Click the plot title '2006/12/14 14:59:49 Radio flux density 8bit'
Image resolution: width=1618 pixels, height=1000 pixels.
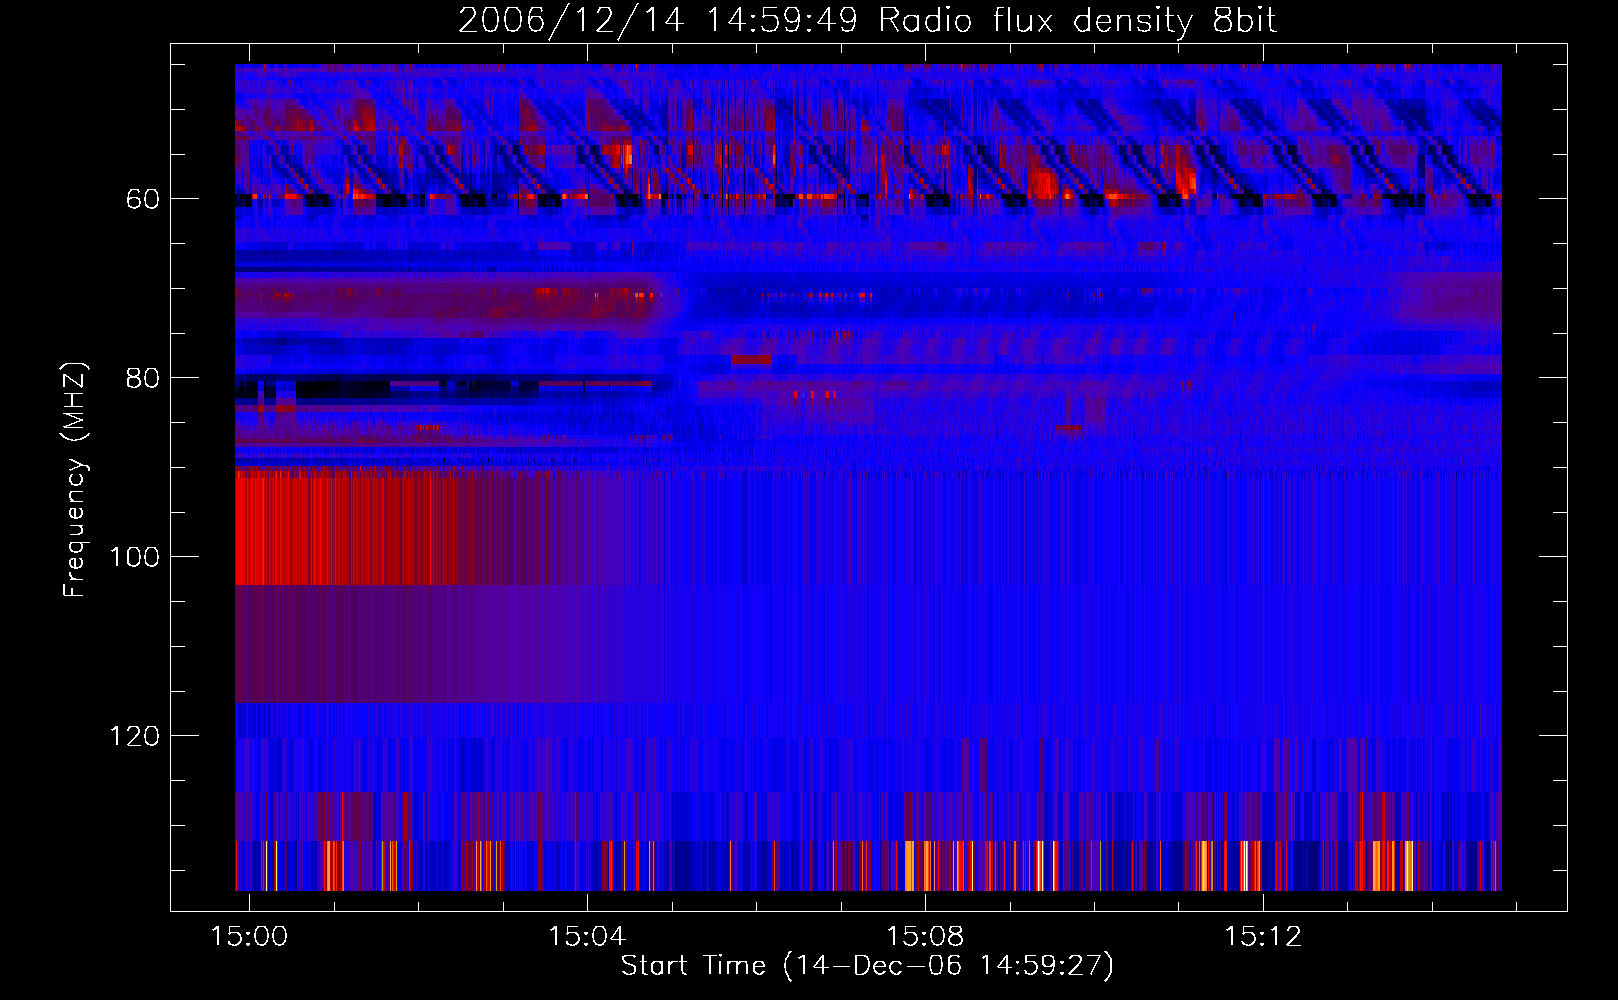pos(867,21)
